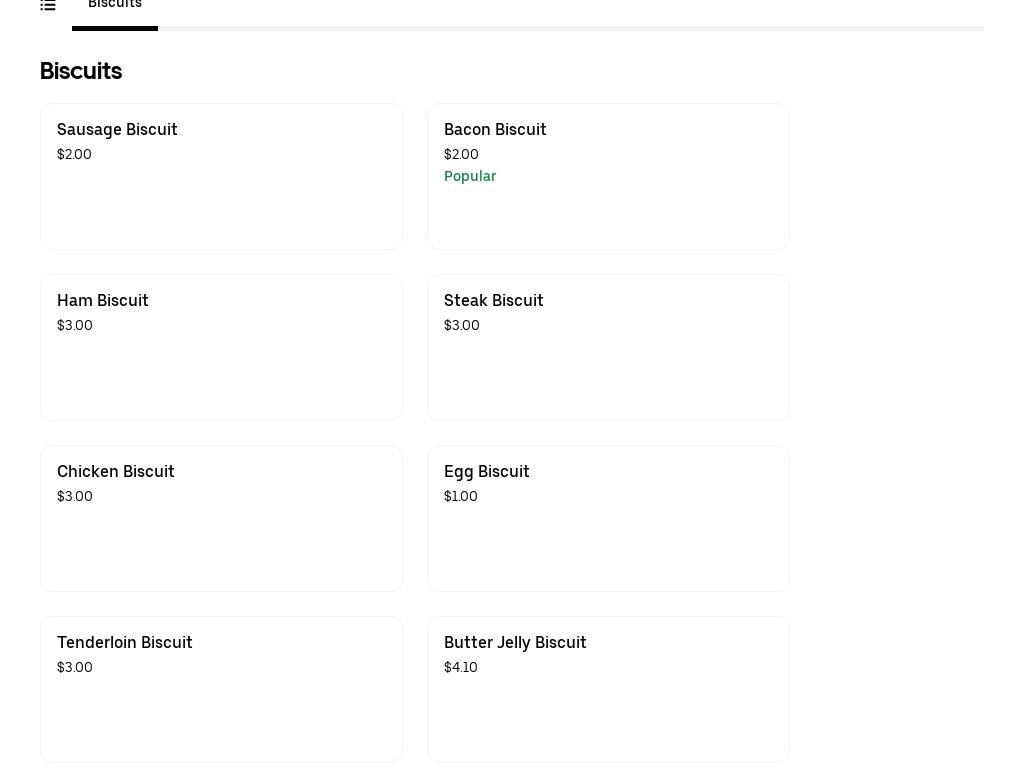Click the $1.00 Egg Biscuit price
The width and height of the screenshot is (1024, 770).
461,496
